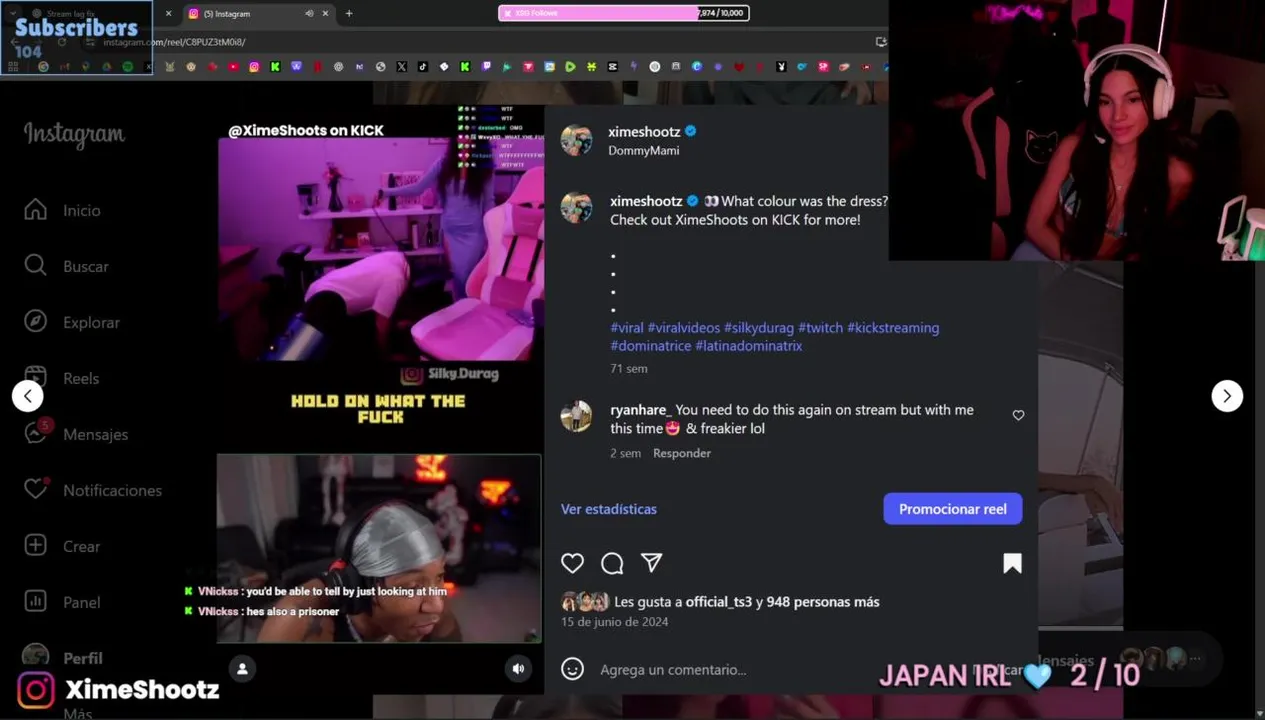
Task: Open the X bookmark in bookmarks bar
Action: tap(401, 67)
